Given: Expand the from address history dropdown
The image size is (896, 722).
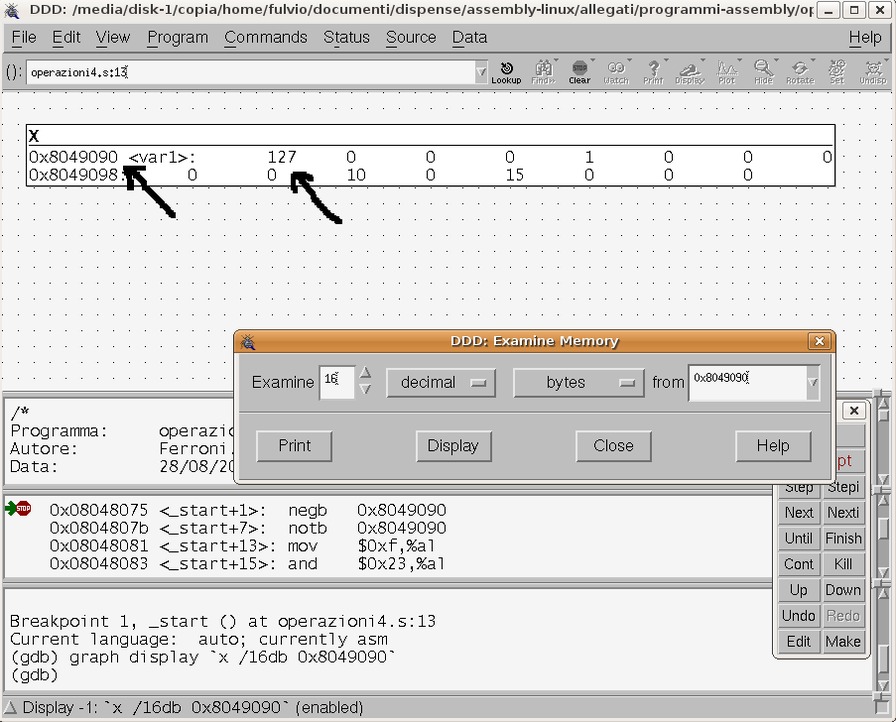Looking at the screenshot, I should 813,383.
